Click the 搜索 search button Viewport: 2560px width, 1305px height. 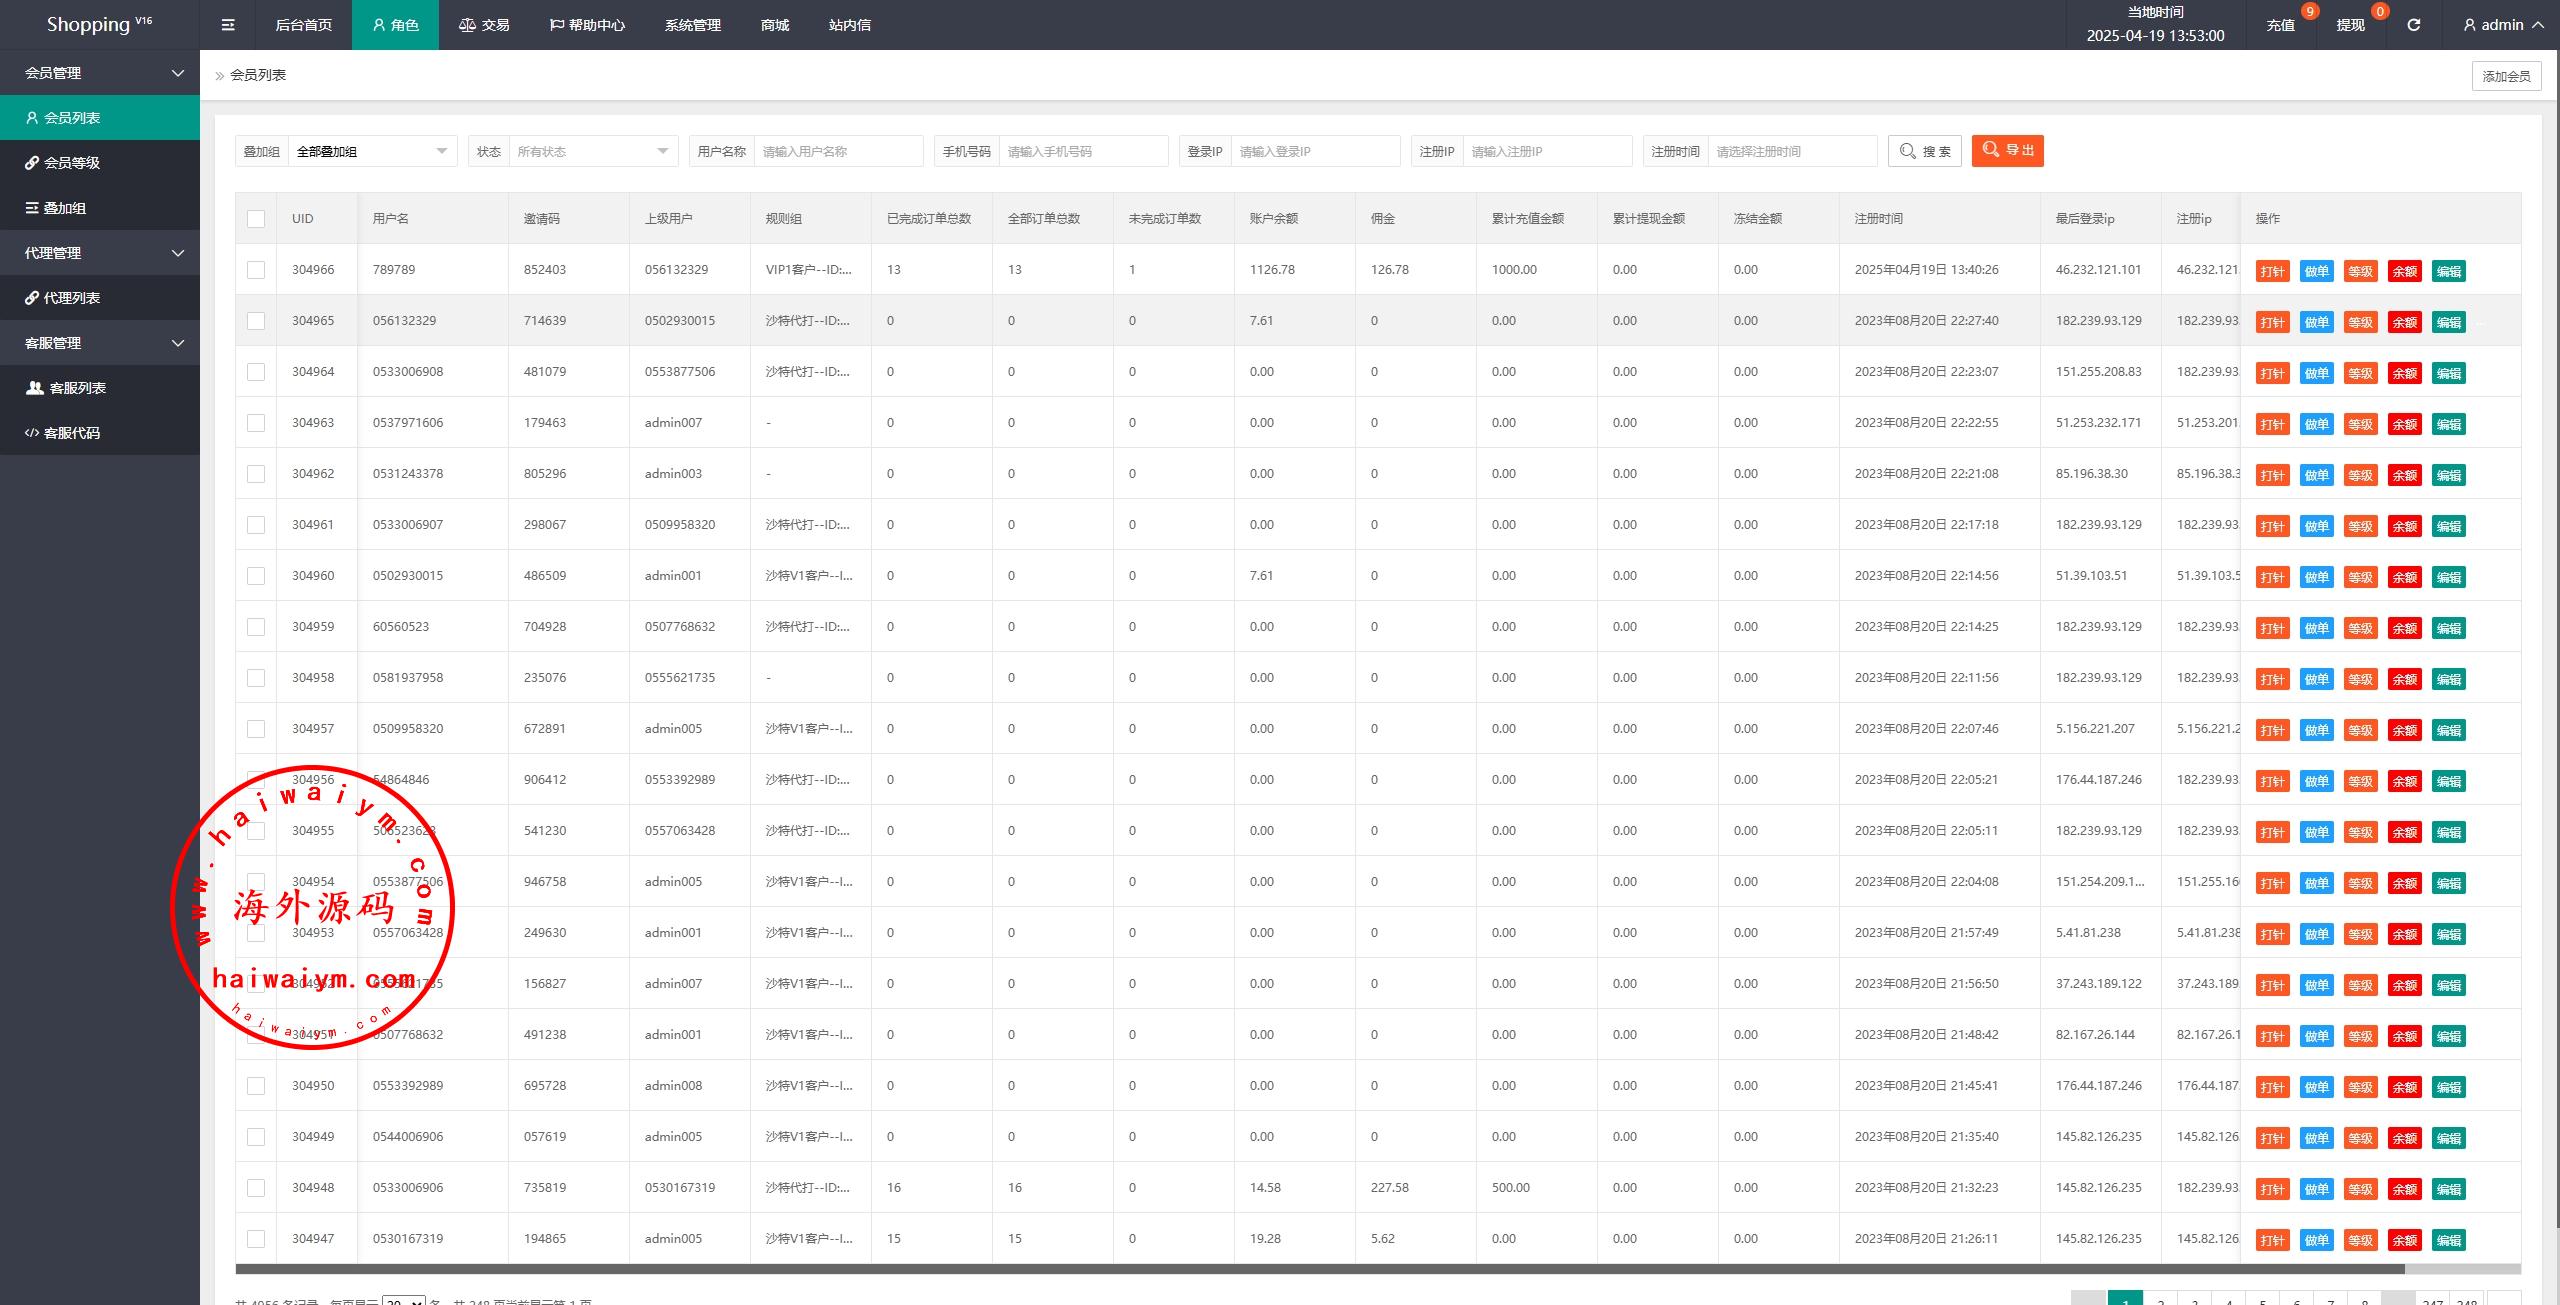pos(1925,151)
